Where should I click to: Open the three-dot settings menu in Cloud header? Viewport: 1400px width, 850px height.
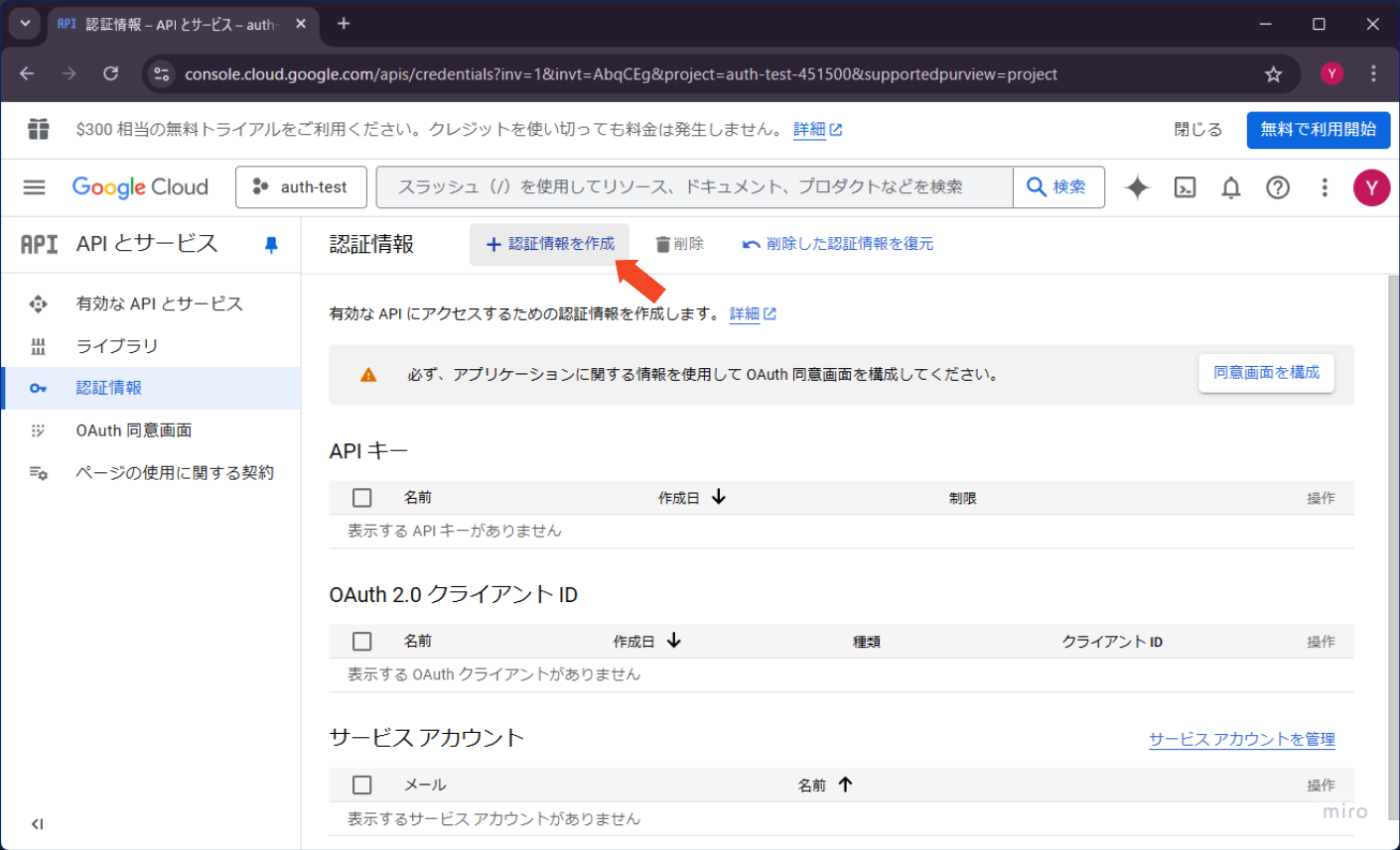(x=1324, y=187)
